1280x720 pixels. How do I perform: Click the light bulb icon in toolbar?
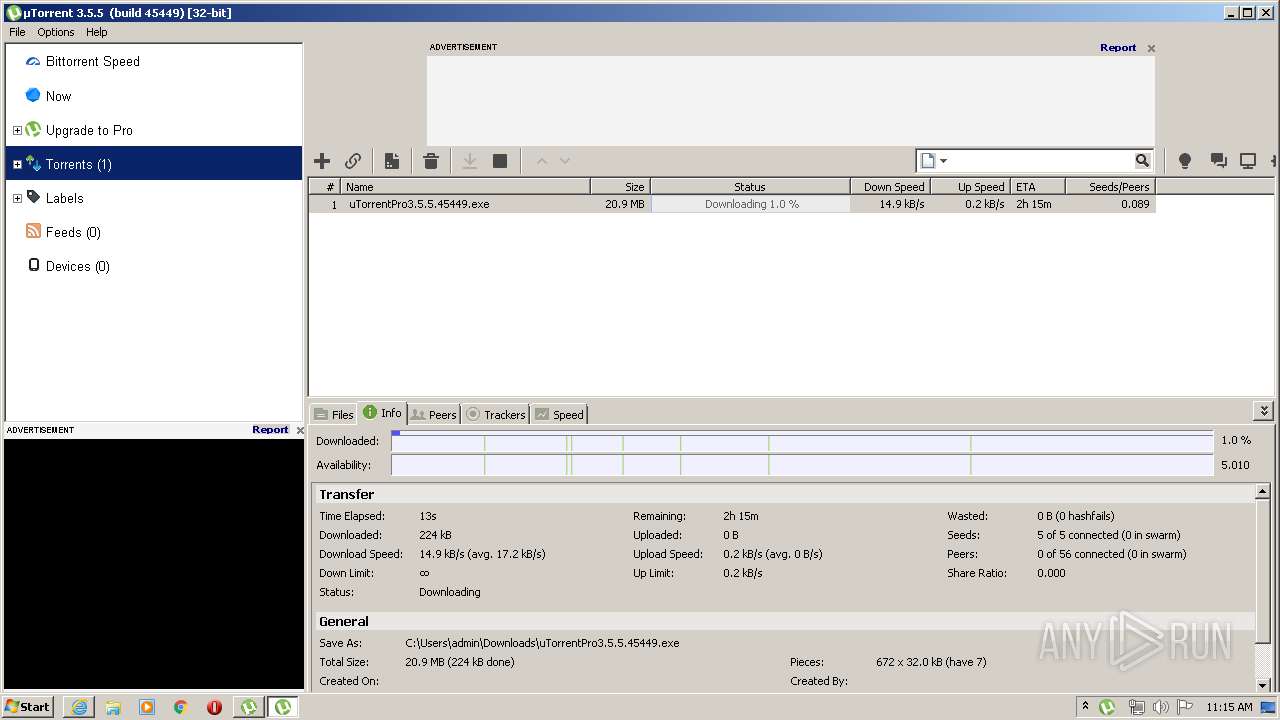click(x=1185, y=161)
